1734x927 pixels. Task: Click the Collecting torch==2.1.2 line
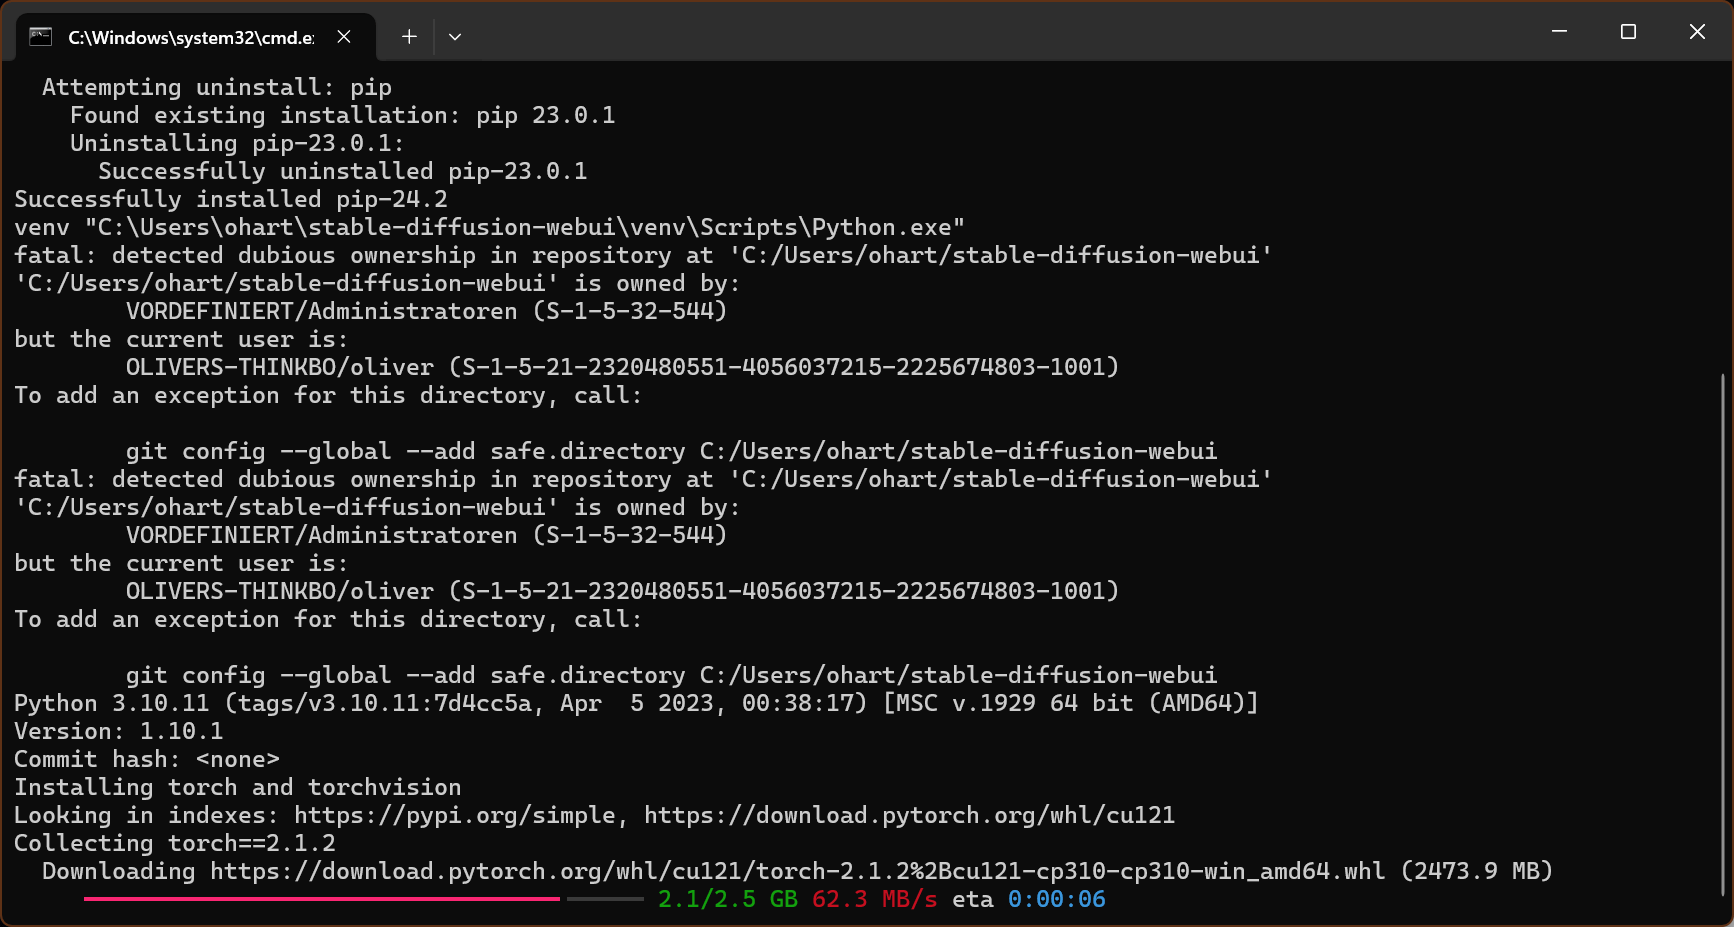(x=175, y=843)
